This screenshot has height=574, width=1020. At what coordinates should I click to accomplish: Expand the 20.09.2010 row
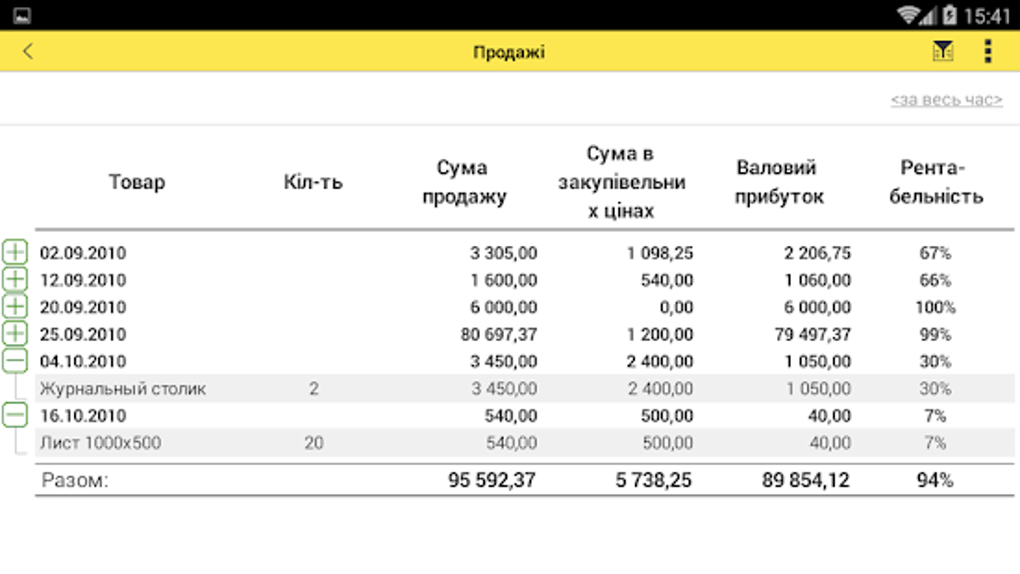[15, 307]
